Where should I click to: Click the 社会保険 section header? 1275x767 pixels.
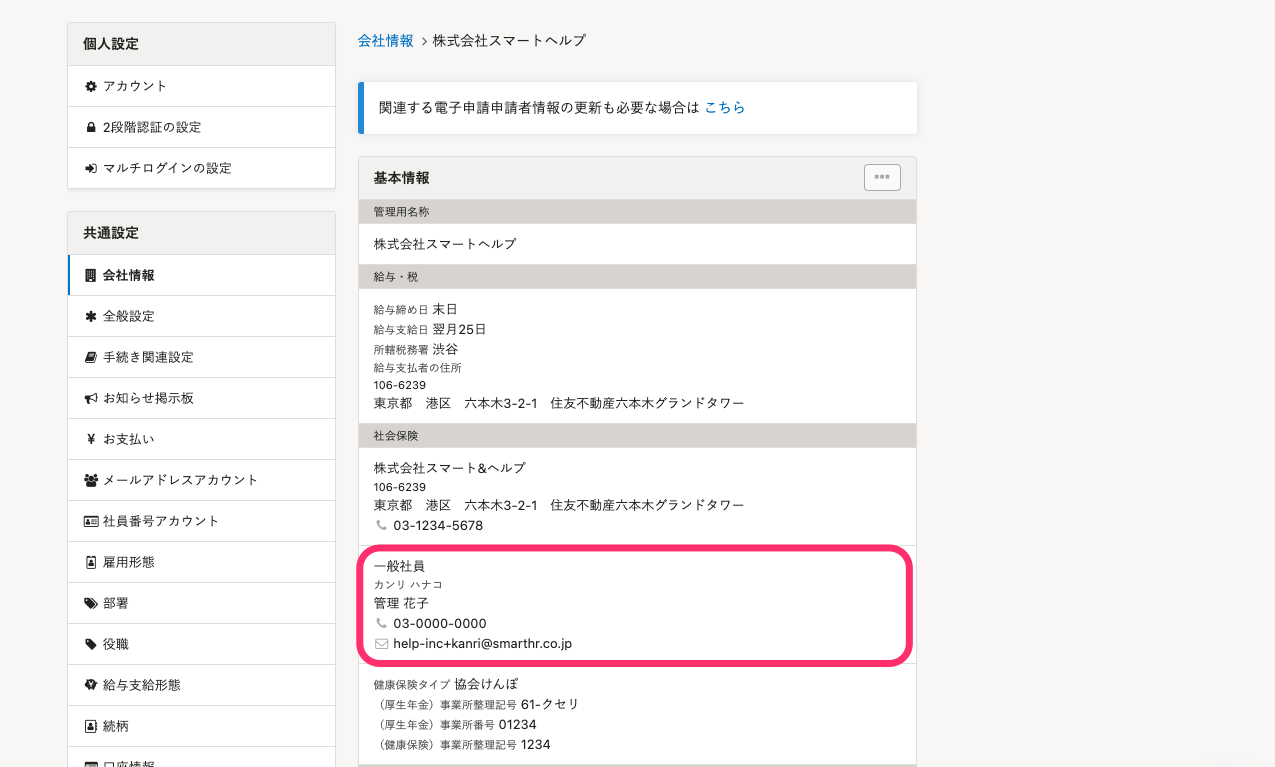pos(637,436)
